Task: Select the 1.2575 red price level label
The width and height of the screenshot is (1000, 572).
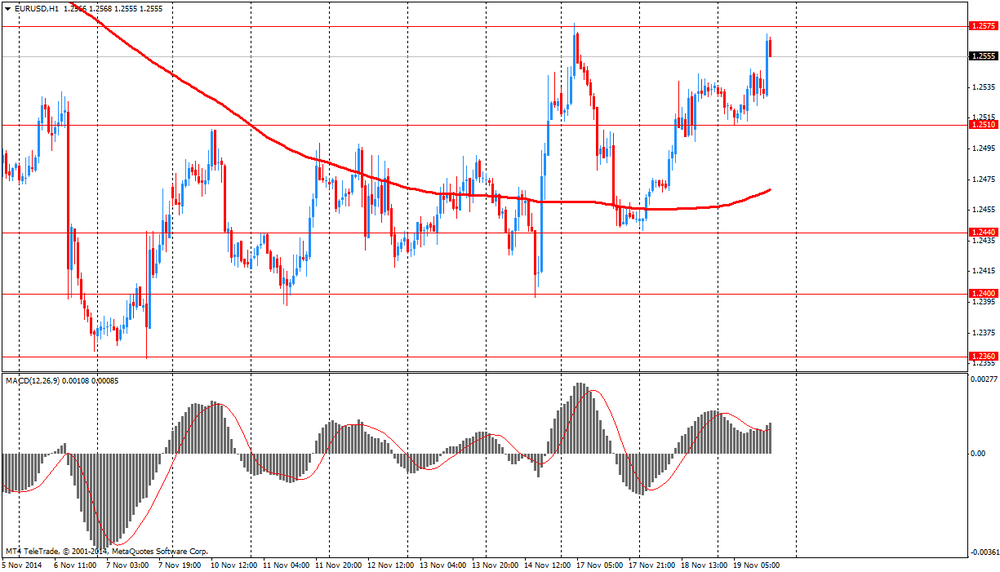Action: [983, 26]
